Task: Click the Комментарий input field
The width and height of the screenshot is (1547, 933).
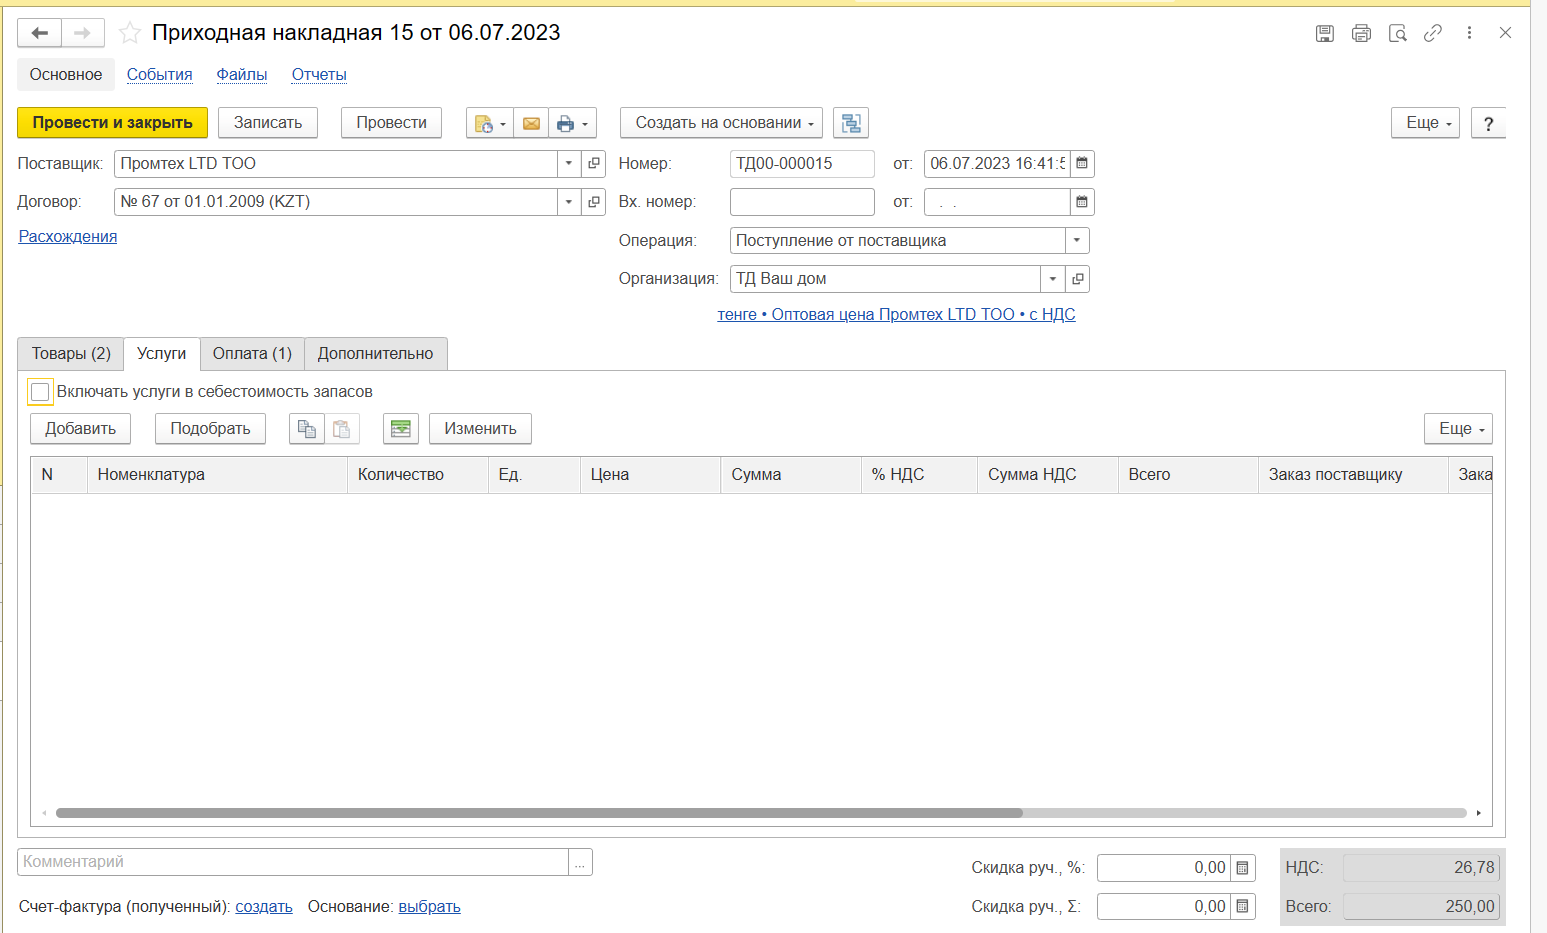Action: pyautogui.click(x=293, y=862)
